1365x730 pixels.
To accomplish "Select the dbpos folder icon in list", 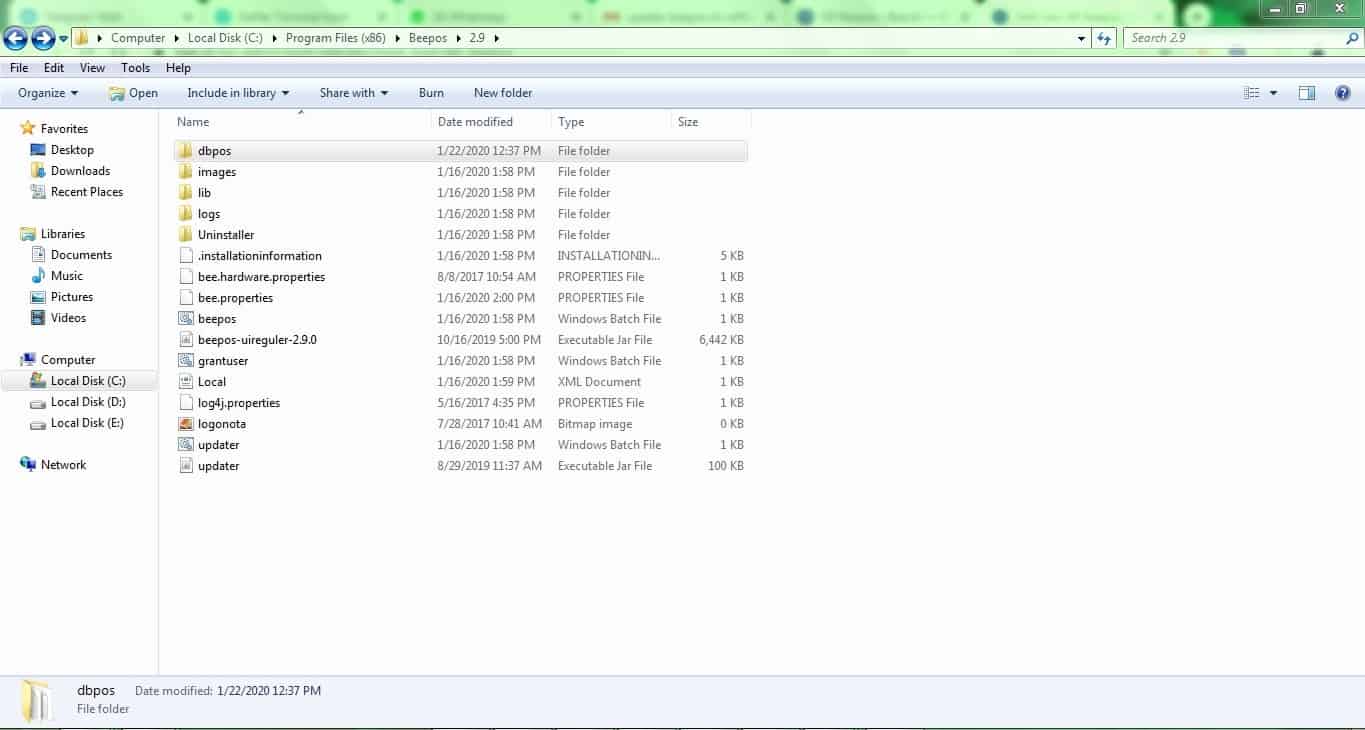I will pos(185,151).
